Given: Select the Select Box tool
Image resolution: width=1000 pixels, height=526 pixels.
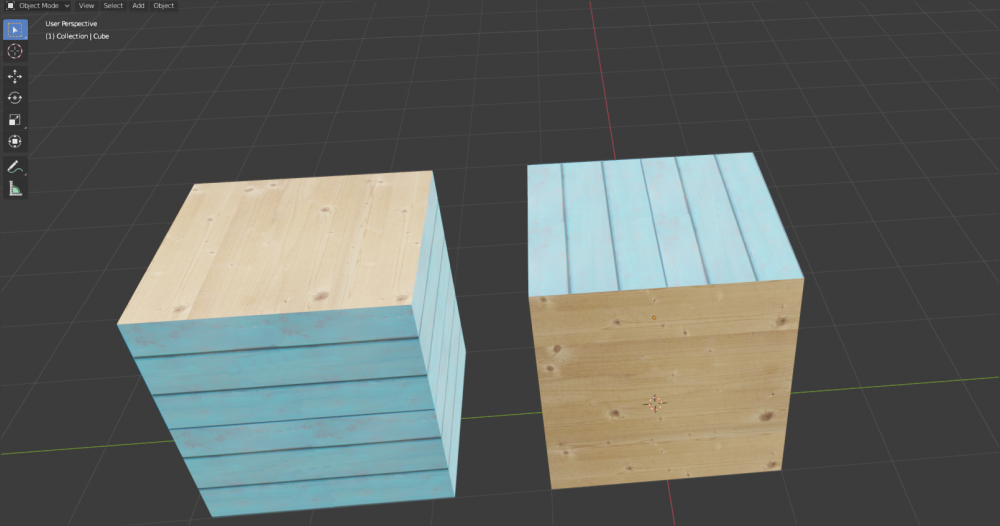Looking at the screenshot, I should click(15, 29).
